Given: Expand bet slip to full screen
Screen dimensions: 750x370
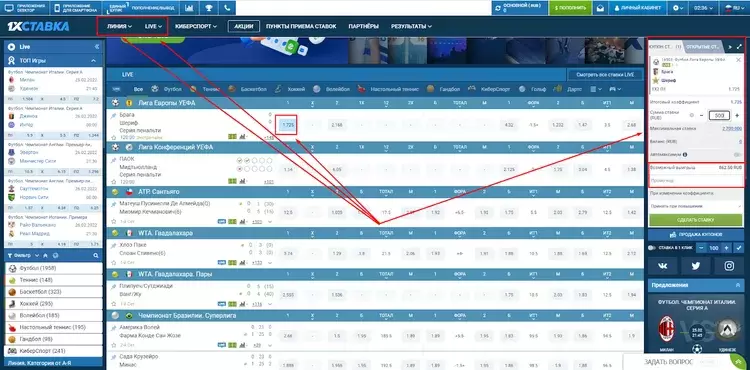Looking at the screenshot, I should [739, 47].
